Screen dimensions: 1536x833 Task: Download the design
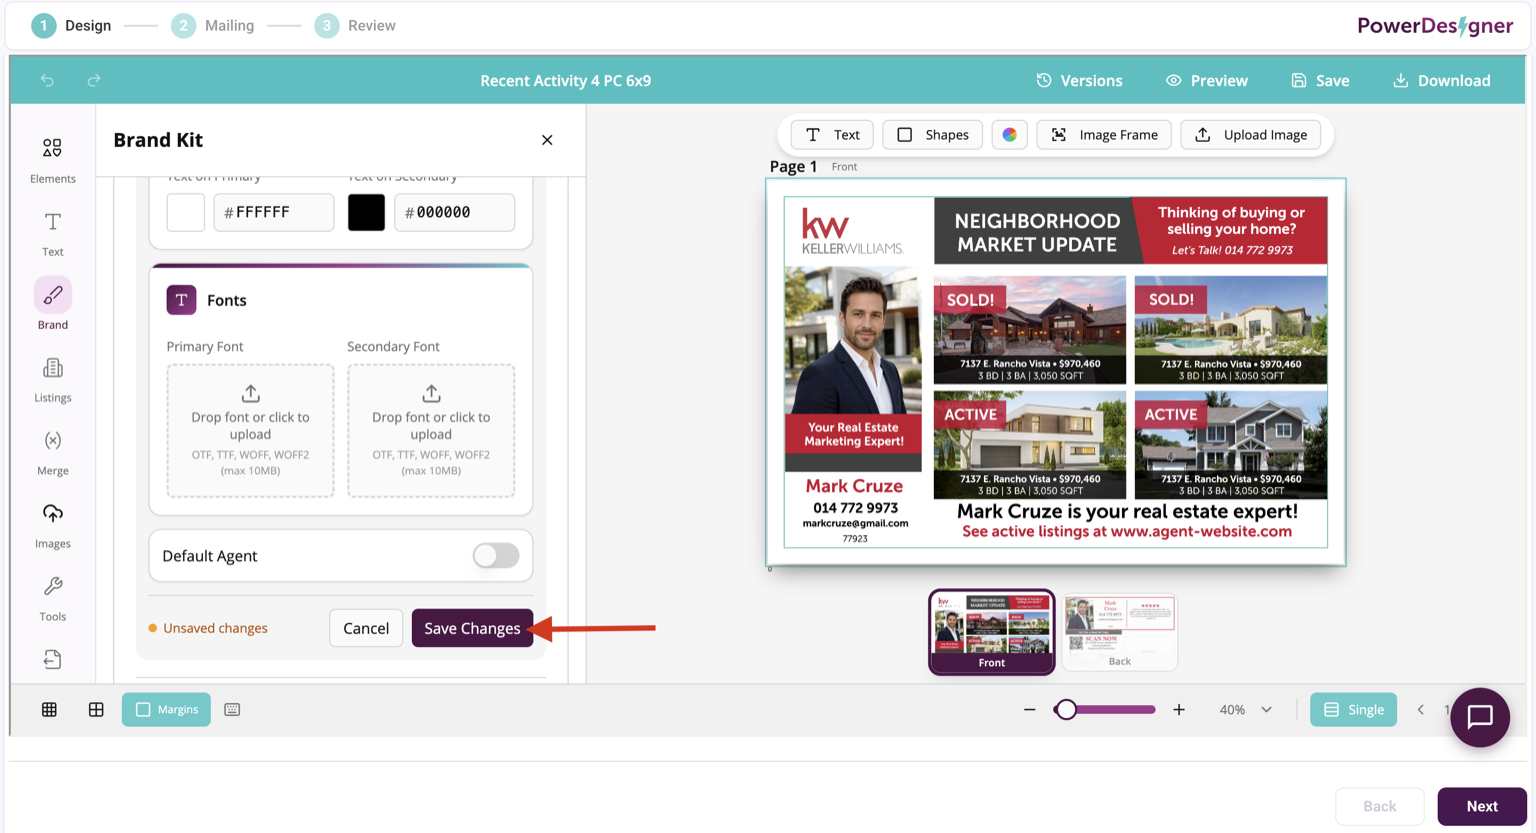[x=1441, y=80]
